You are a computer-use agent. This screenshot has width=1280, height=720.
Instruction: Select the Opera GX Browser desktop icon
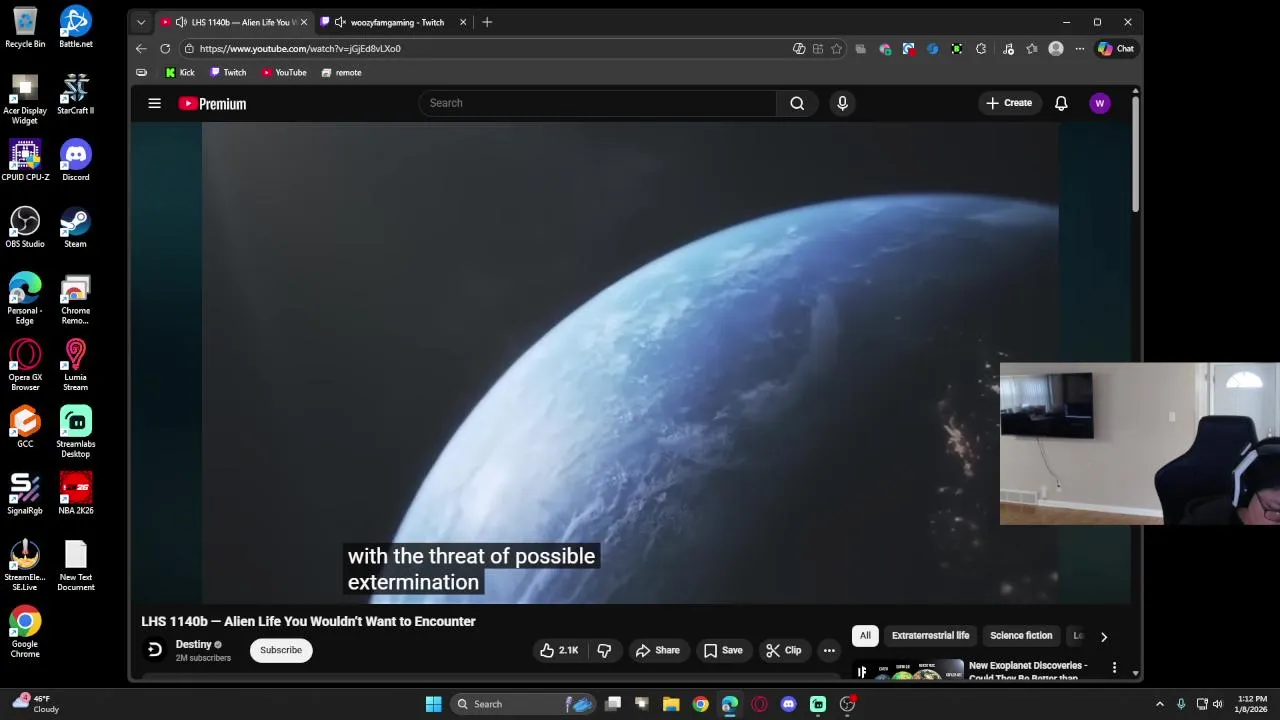pos(25,365)
